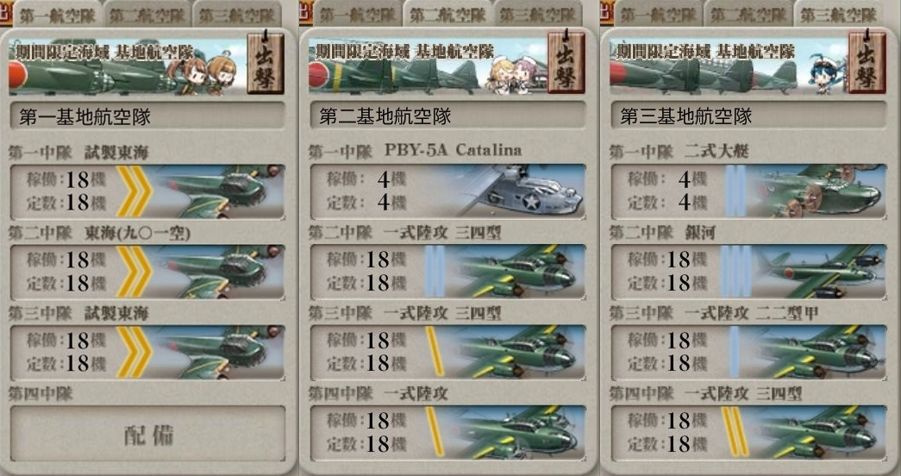Click the 出撃 sign on first air base
This screenshot has width=901, height=476.
(265, 63)
